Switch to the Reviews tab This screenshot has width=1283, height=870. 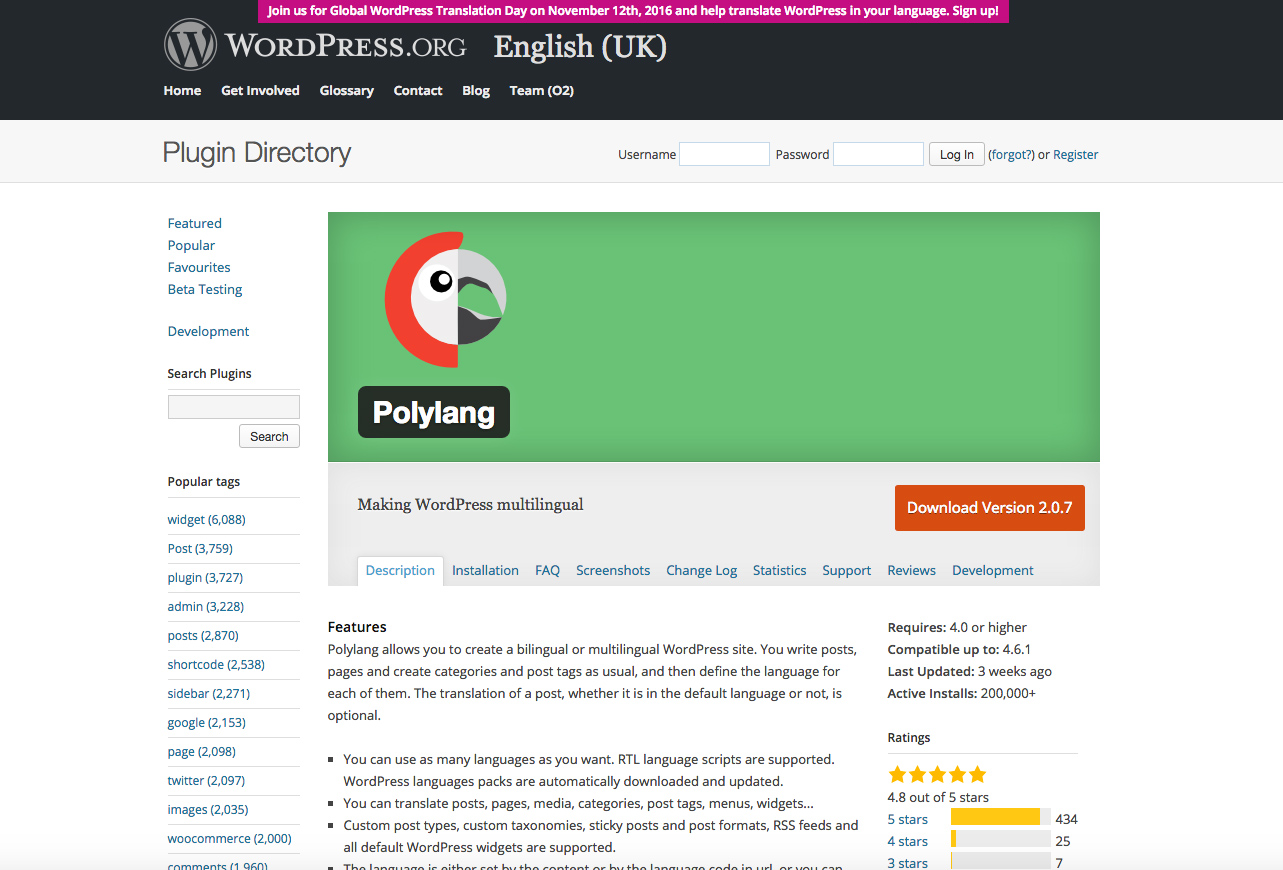click(911, 570)
